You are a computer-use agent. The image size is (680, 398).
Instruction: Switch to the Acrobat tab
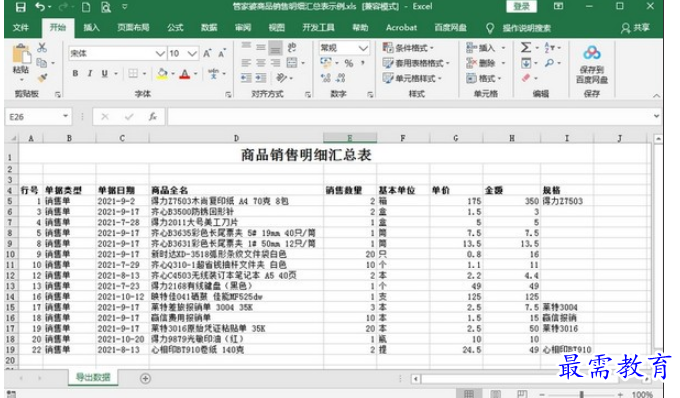click(x=401, y=28)
